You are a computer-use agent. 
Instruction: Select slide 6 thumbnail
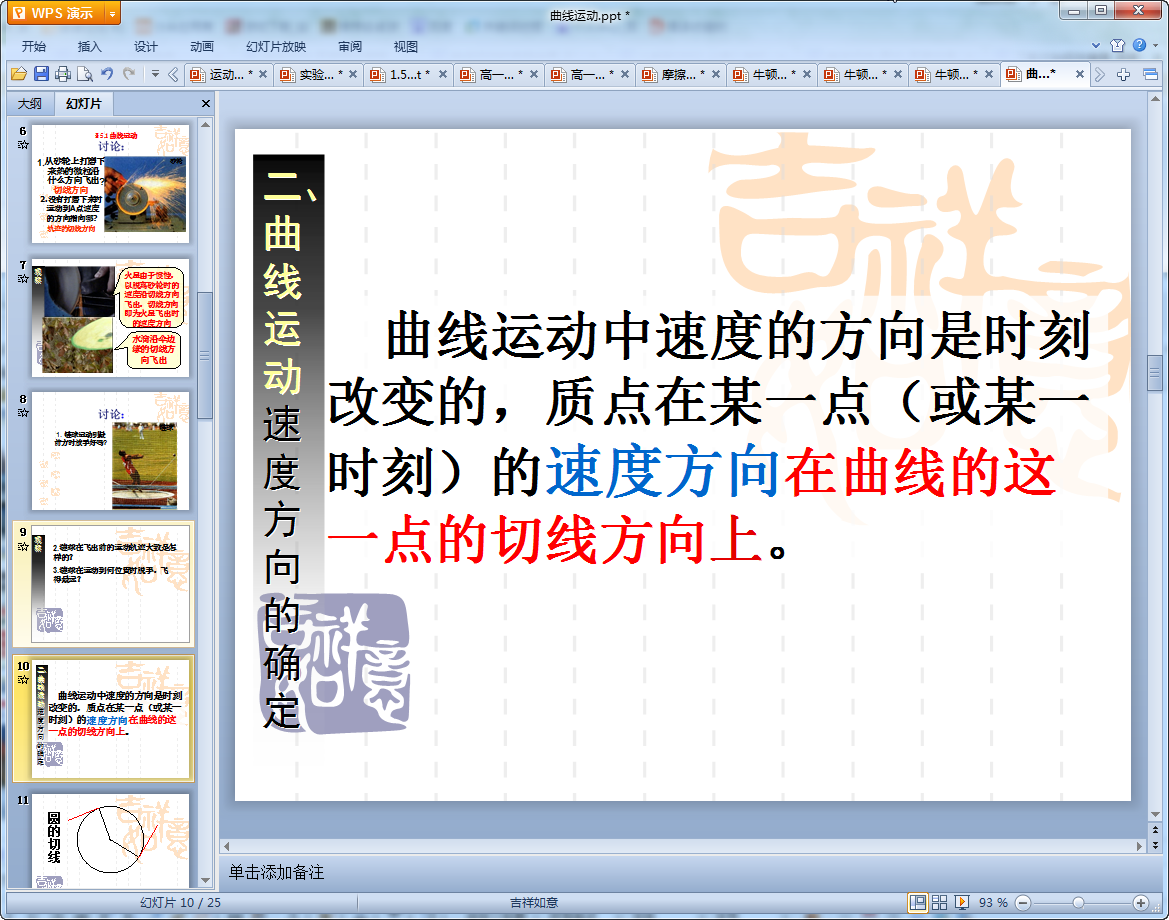pyautogui.click(x=110, y=183)
